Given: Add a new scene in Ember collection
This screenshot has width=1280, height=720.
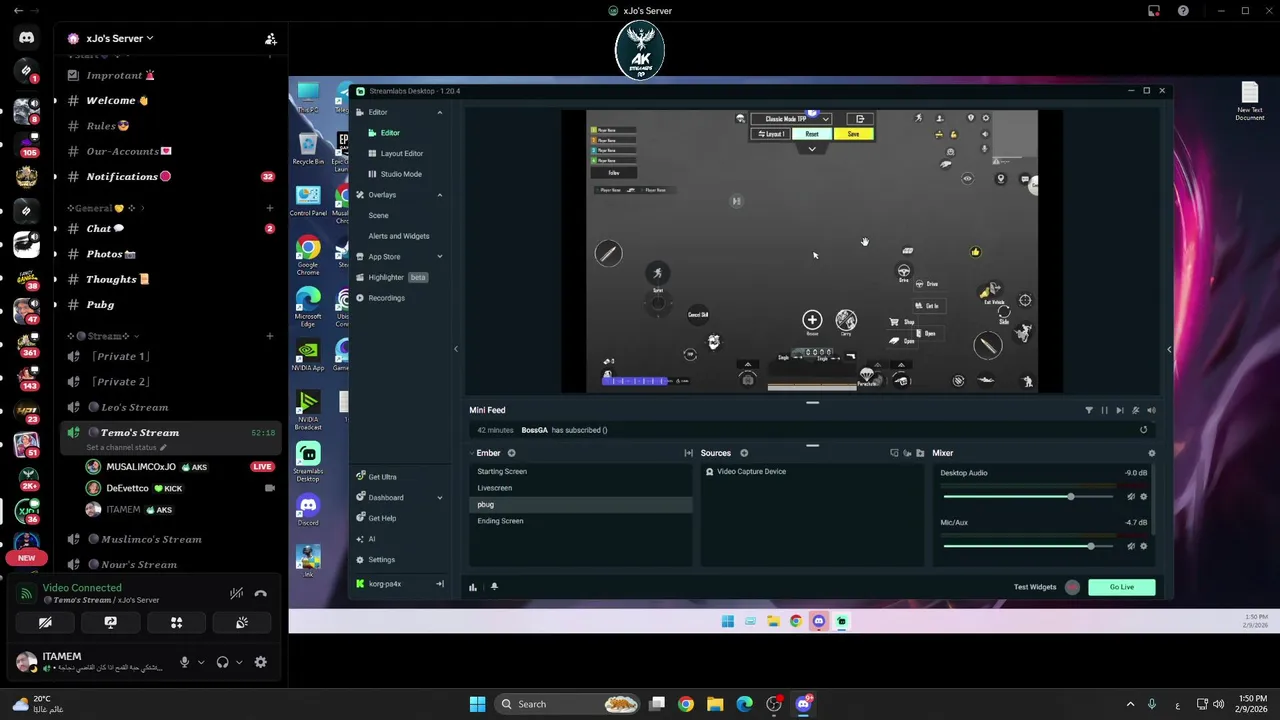Looking at the screenshot, I should coord(511,453).
